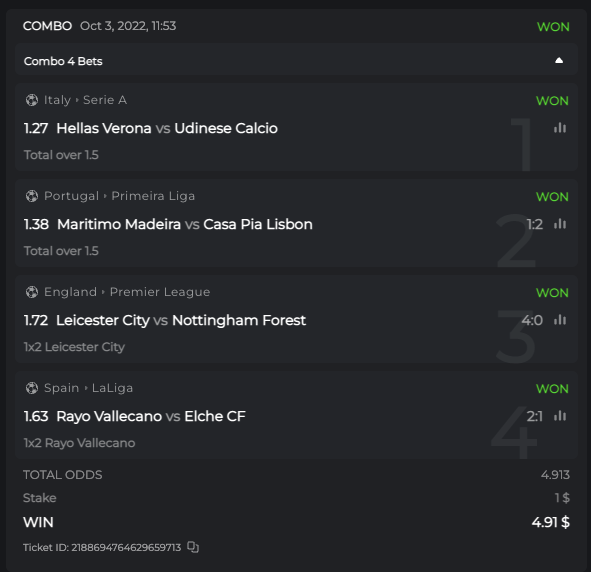This screenshot has height=572, width=591.
Task: Click the 2:1 Rayo Vallecano score result
Action: pos(534,416)
